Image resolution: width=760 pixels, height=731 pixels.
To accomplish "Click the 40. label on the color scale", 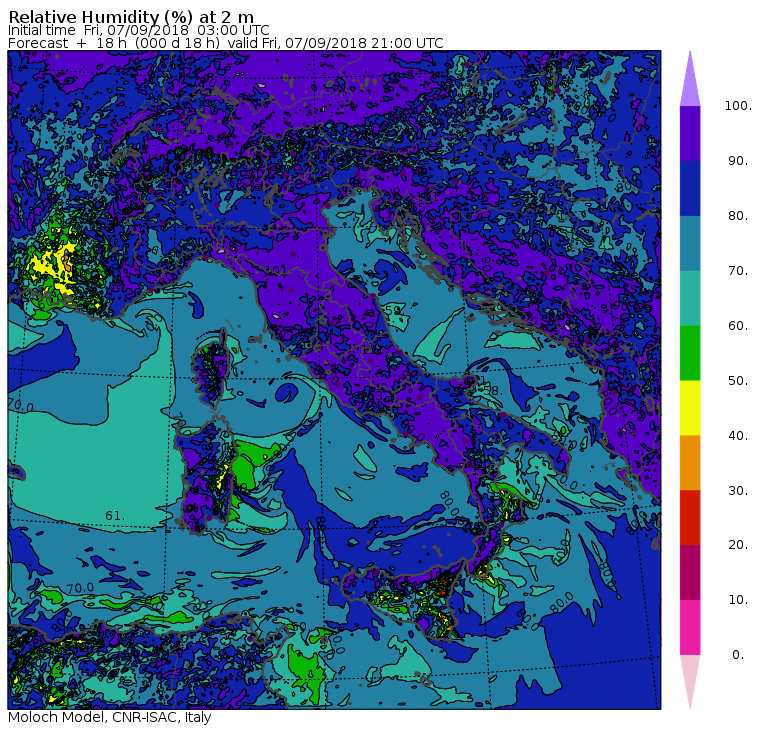I will click(x=738, y=436).
